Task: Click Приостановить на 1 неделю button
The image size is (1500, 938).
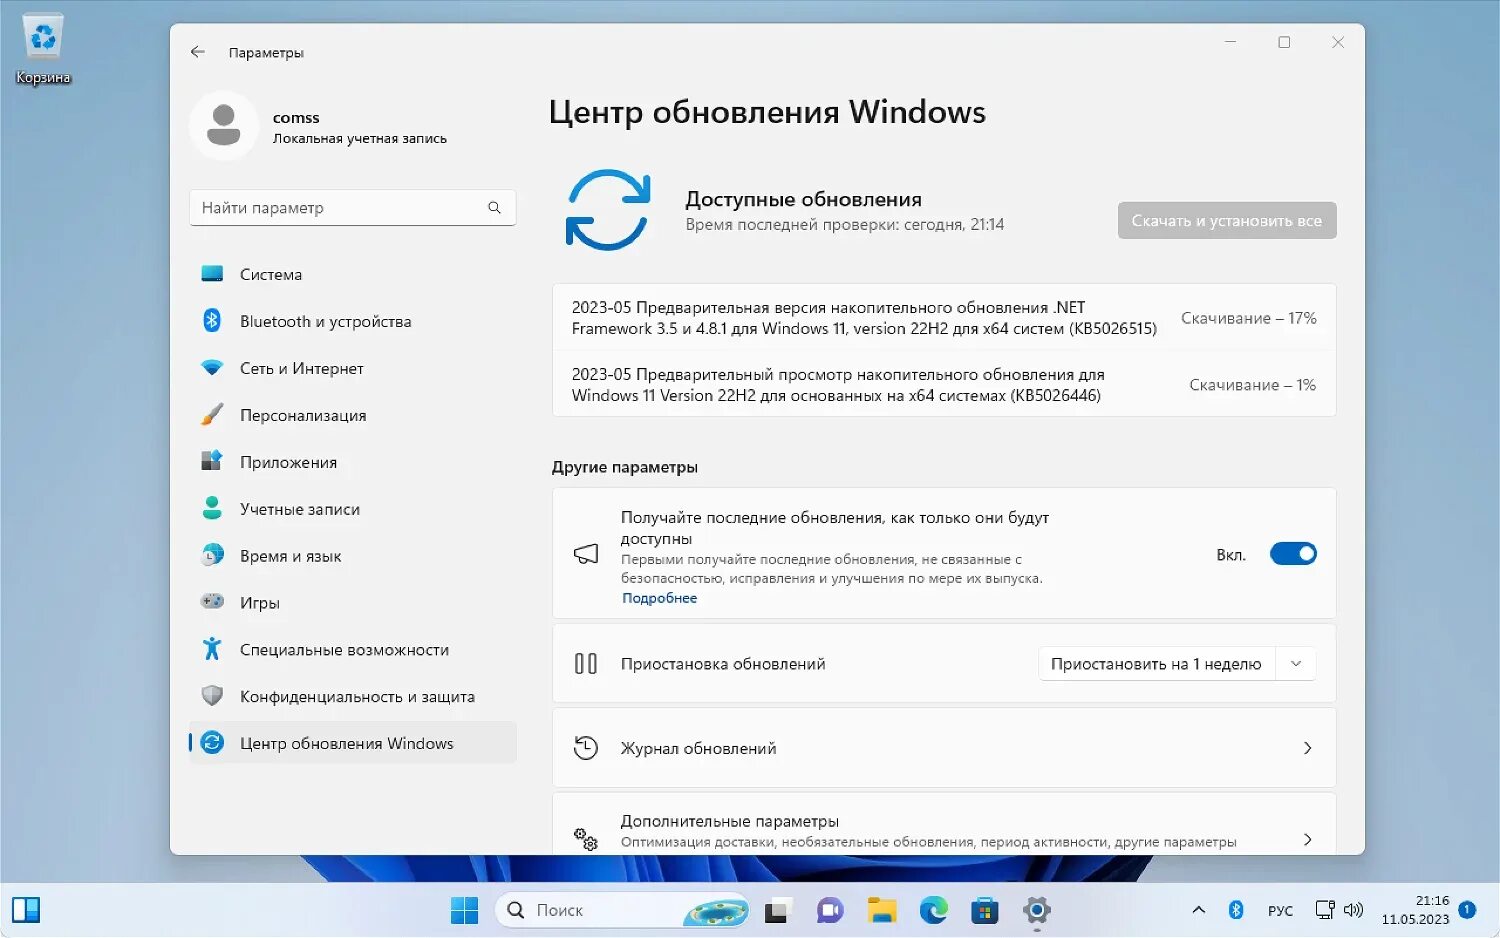Action: point(1156,664)
